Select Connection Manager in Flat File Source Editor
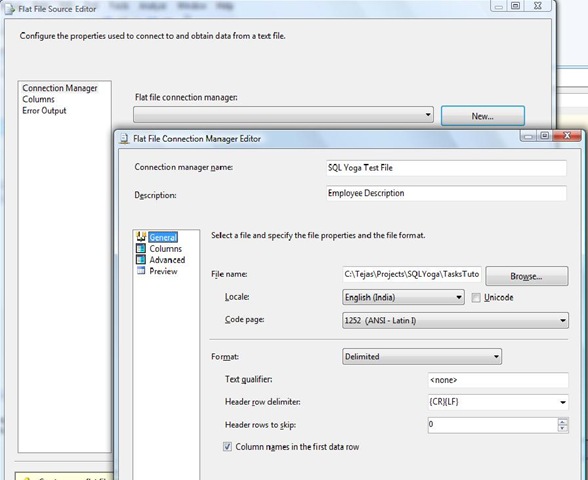Viewport: 588px width, 480px height. pos(60,88)
